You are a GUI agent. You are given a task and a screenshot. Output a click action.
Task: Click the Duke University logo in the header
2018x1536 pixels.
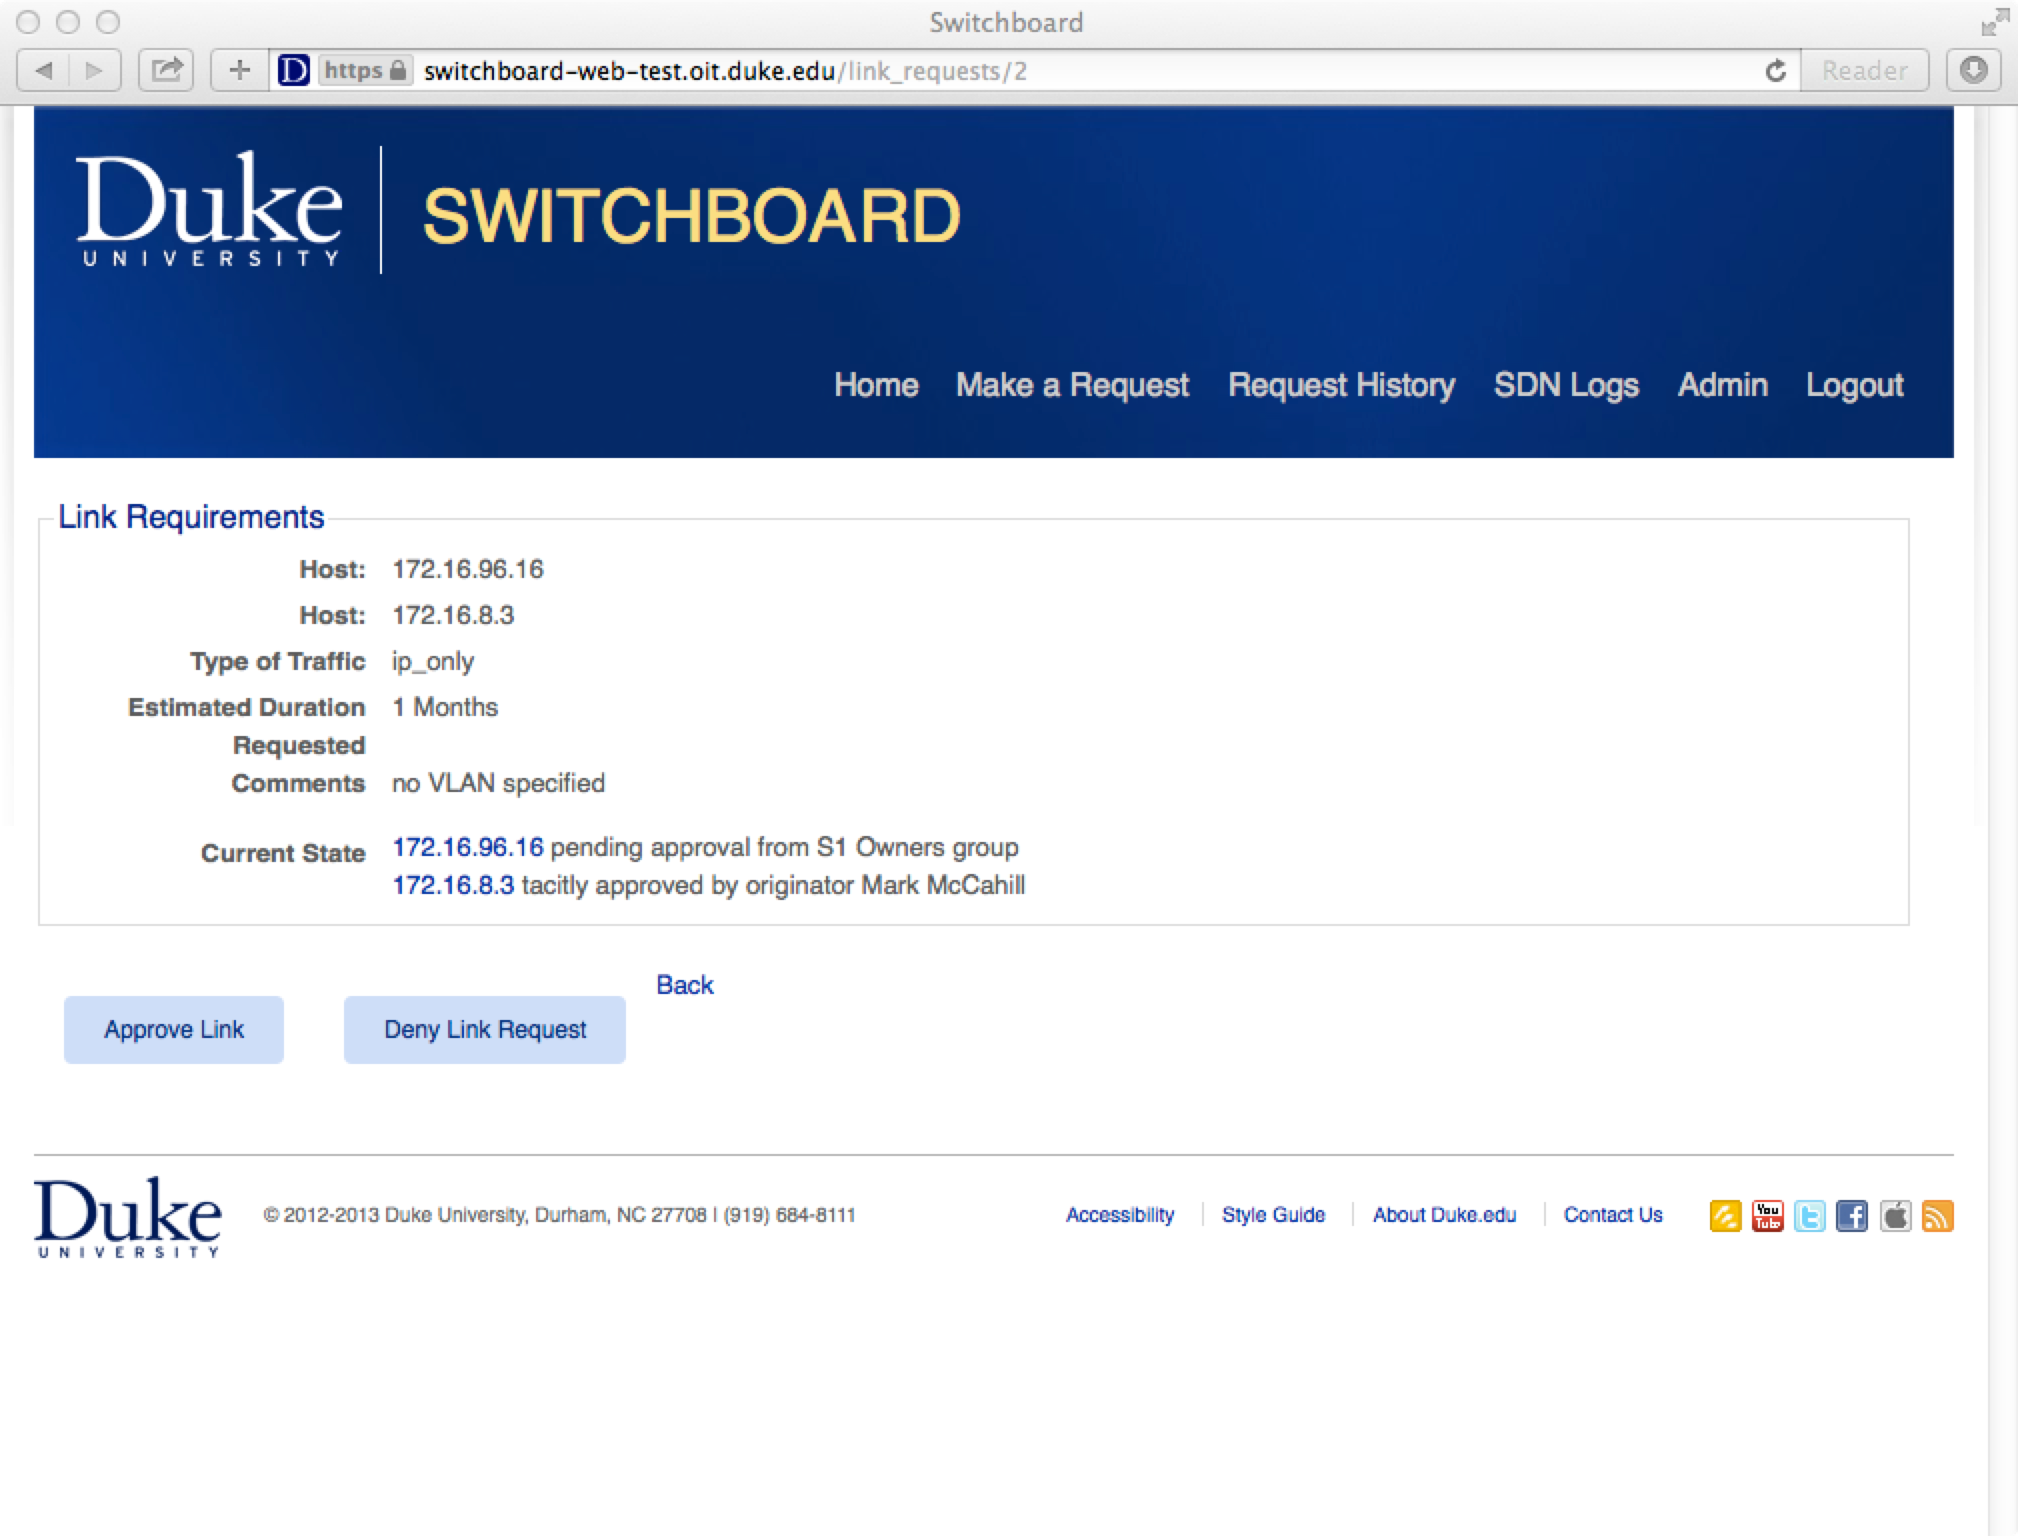(x=209, y=209)
